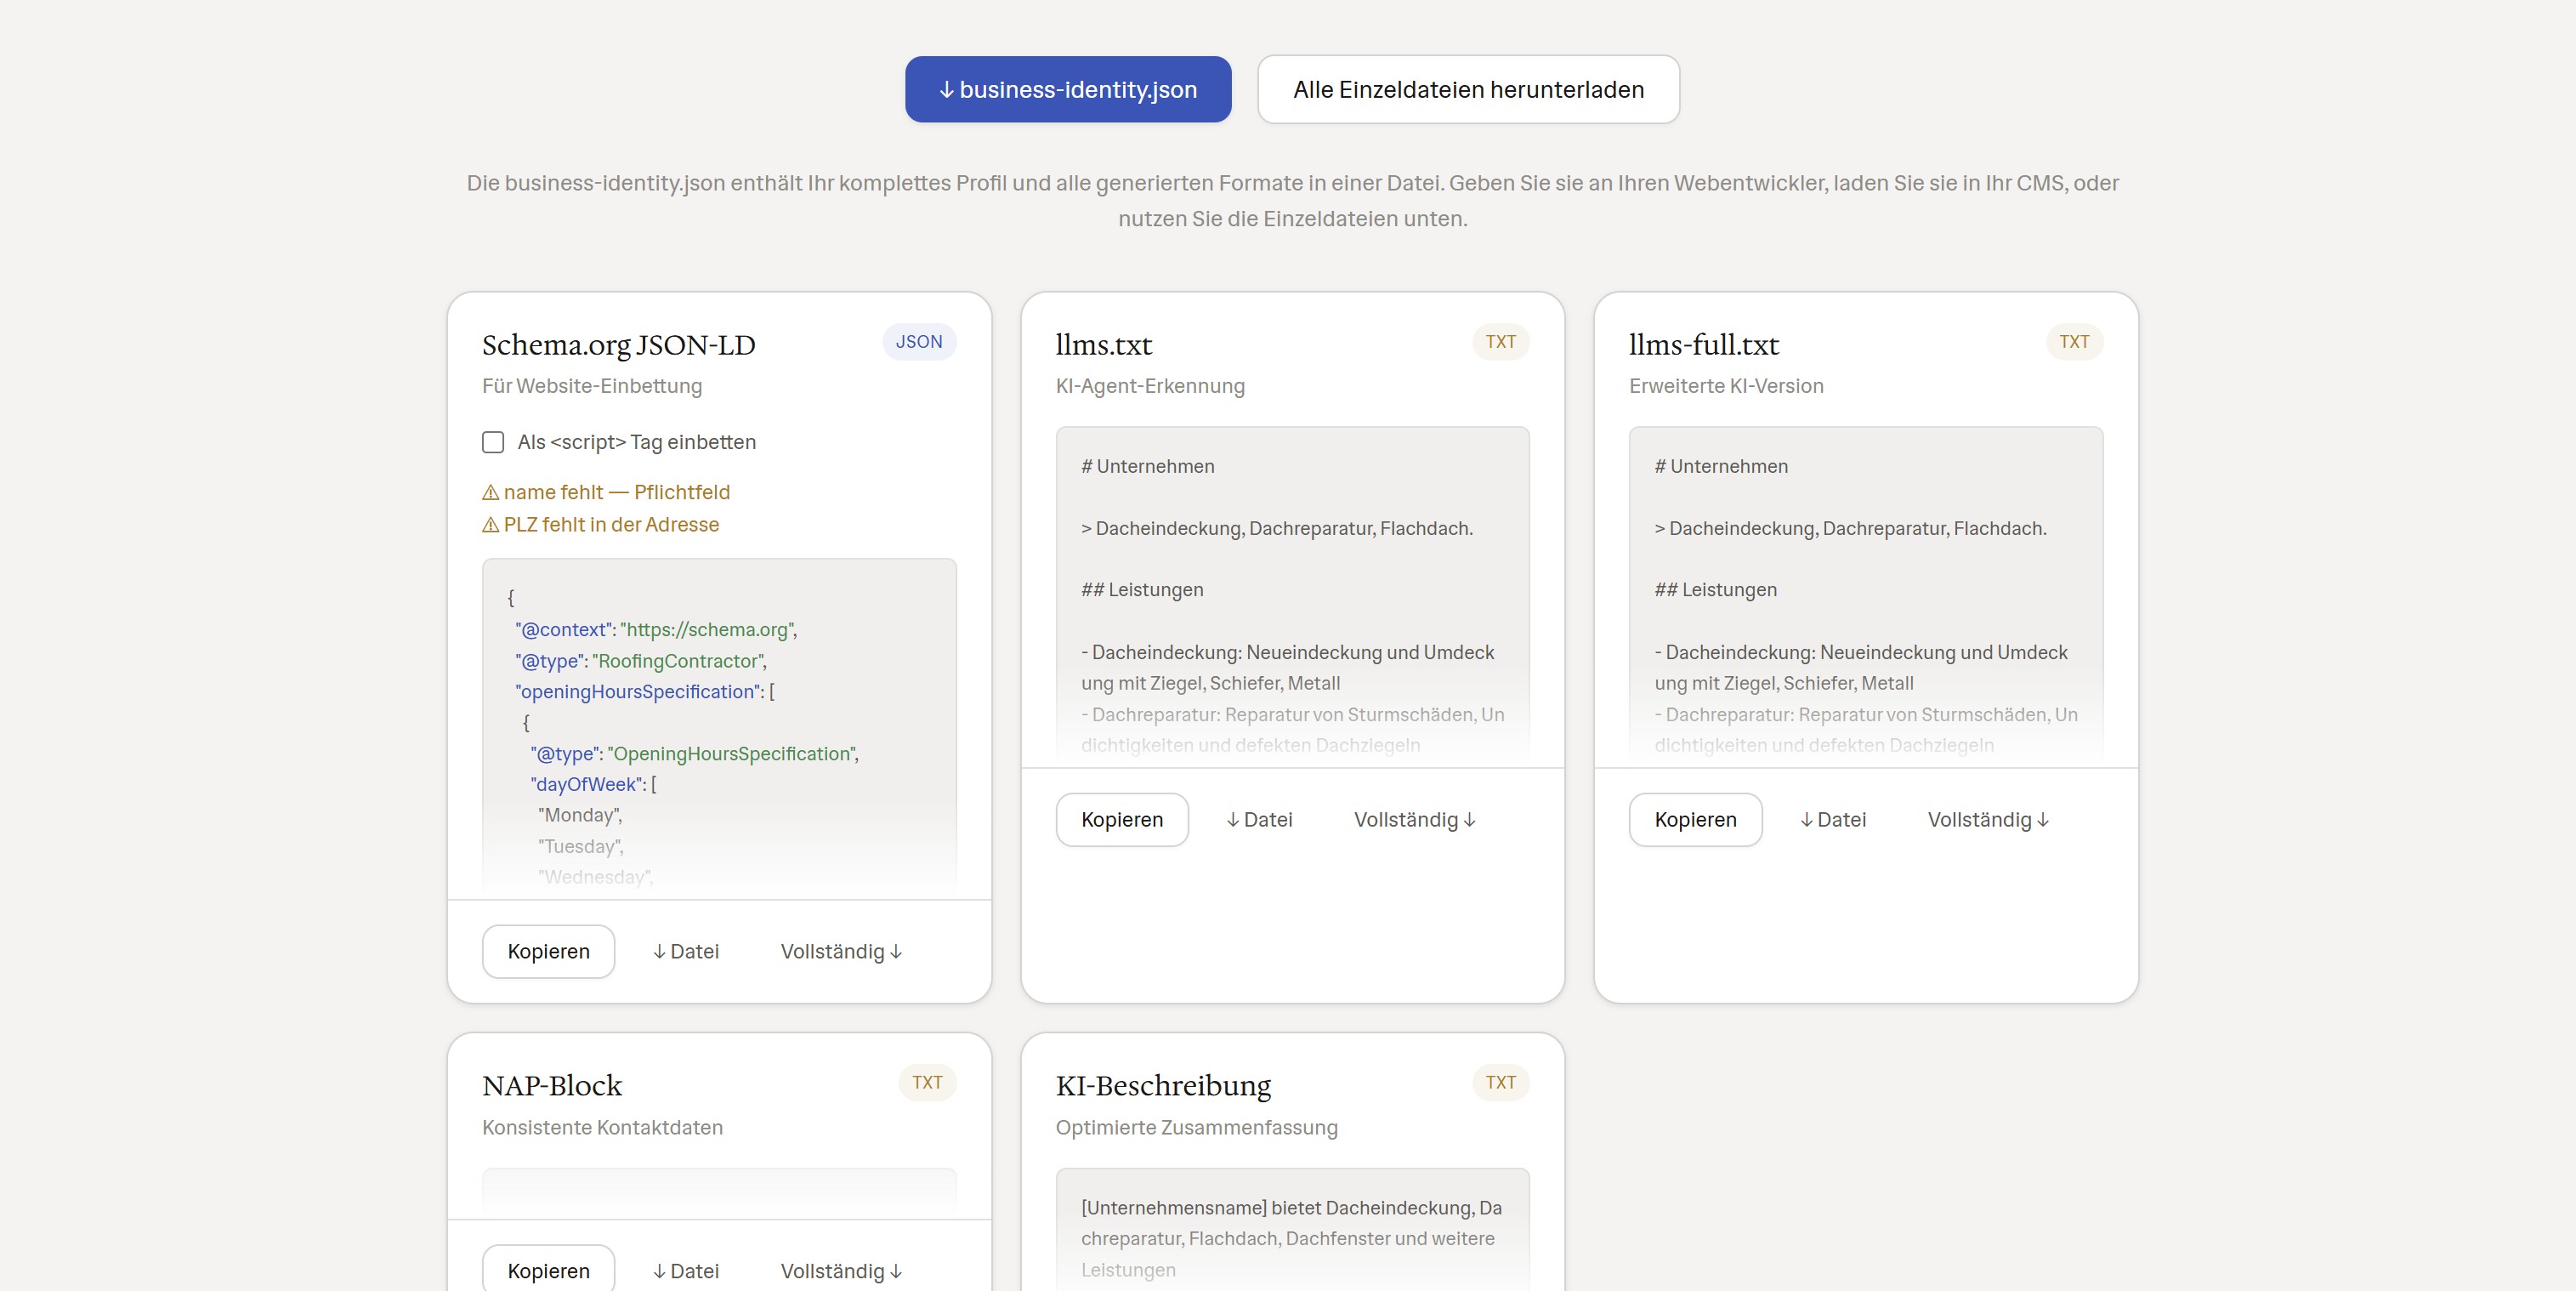The width and height of the screenshot is (2576, 1291).
Task: Download the NAP-Block Datei
Action: click(685, 1270)
